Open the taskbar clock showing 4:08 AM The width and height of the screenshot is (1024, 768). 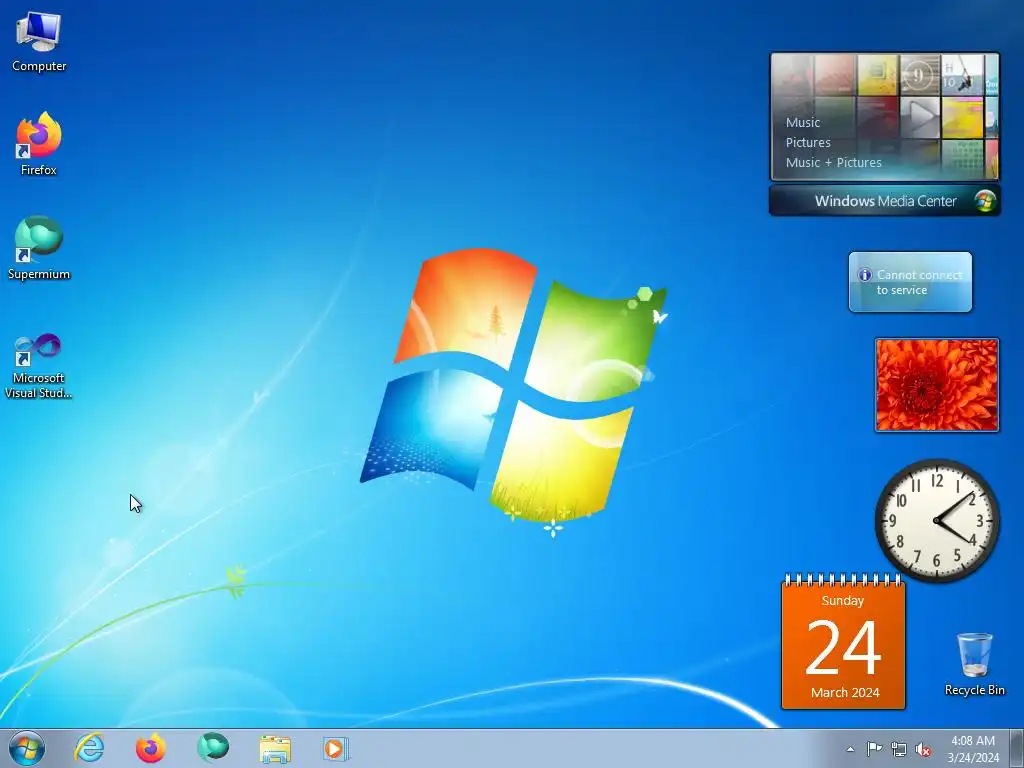pos(973,749)
